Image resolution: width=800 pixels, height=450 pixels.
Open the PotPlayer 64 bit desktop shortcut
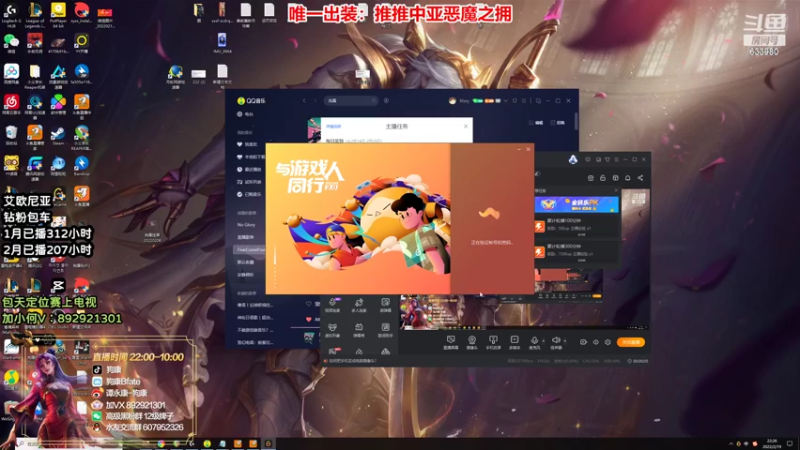58,15
